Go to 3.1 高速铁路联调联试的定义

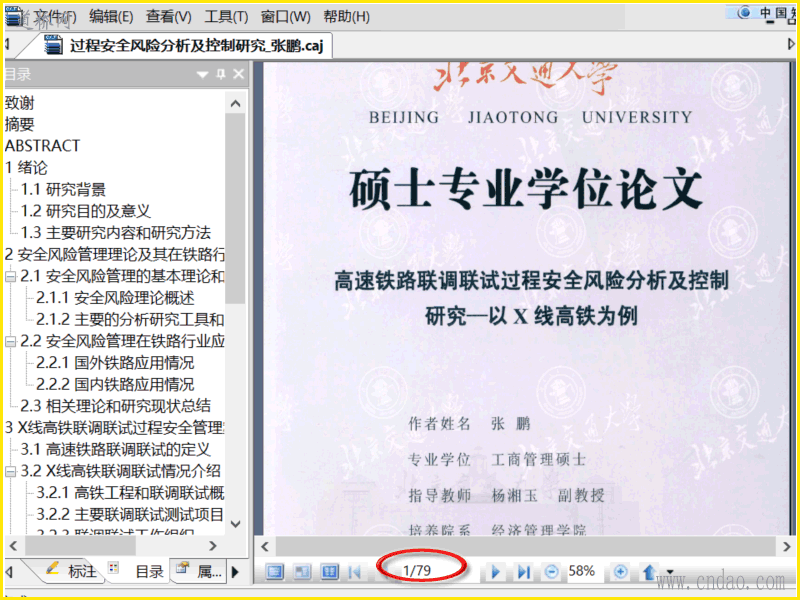pyautogui.click(x=116, y=449)
